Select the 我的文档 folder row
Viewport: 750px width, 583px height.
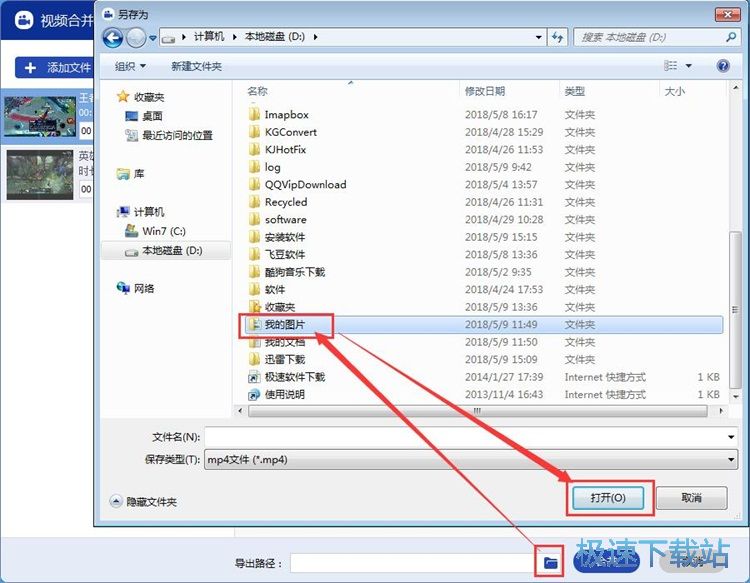coord(484,342)
